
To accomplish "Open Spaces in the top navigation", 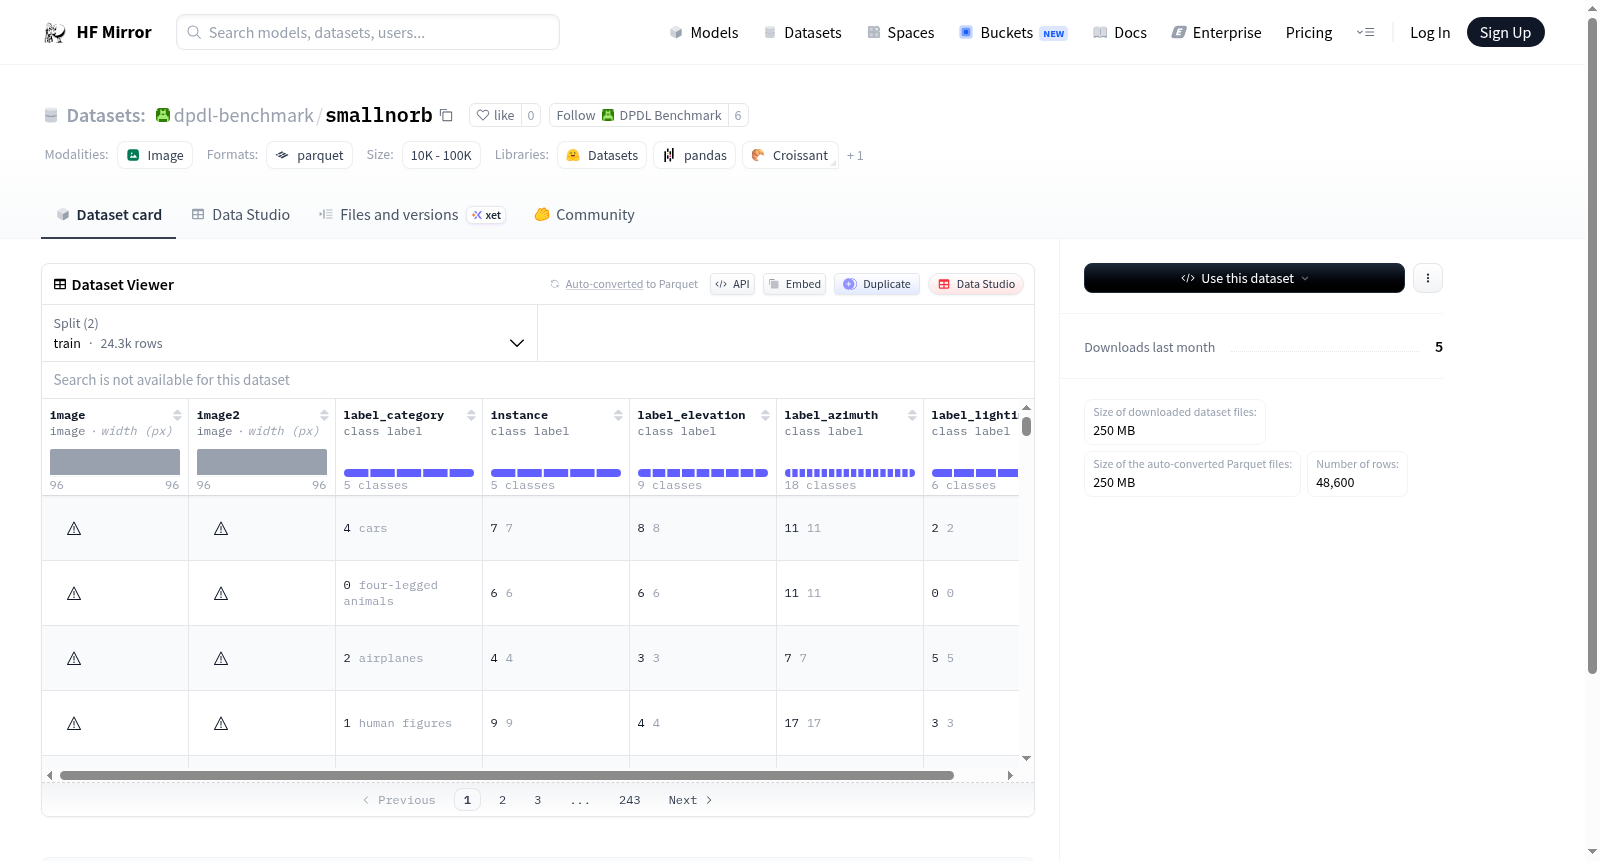I will pos(900,33).
